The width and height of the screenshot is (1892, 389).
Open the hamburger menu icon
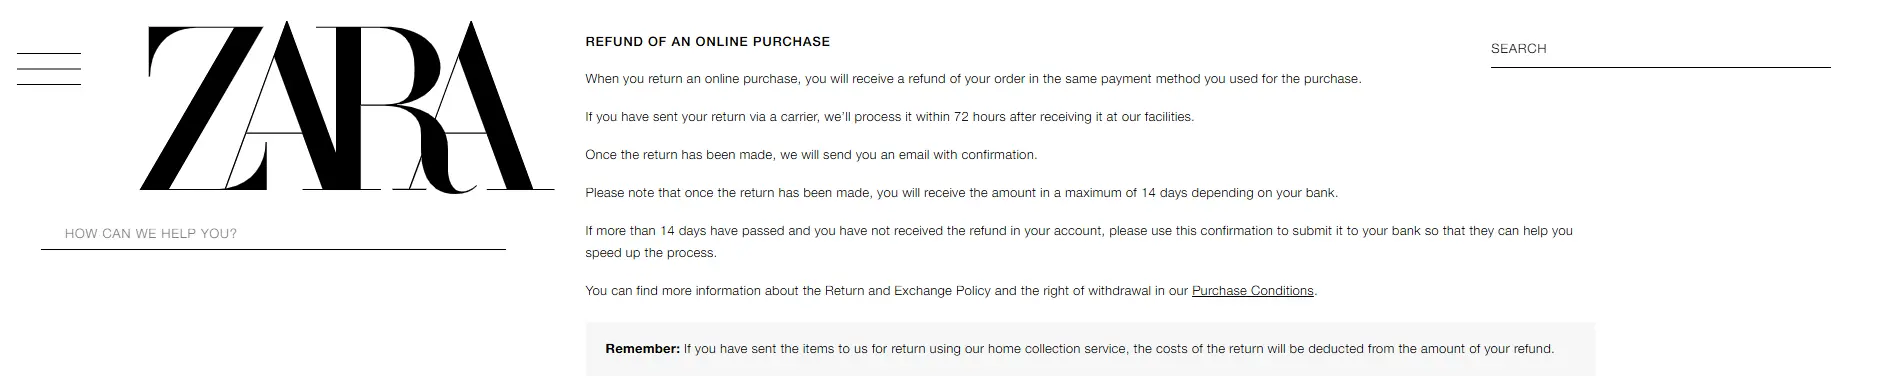click(x=49, y=69)
